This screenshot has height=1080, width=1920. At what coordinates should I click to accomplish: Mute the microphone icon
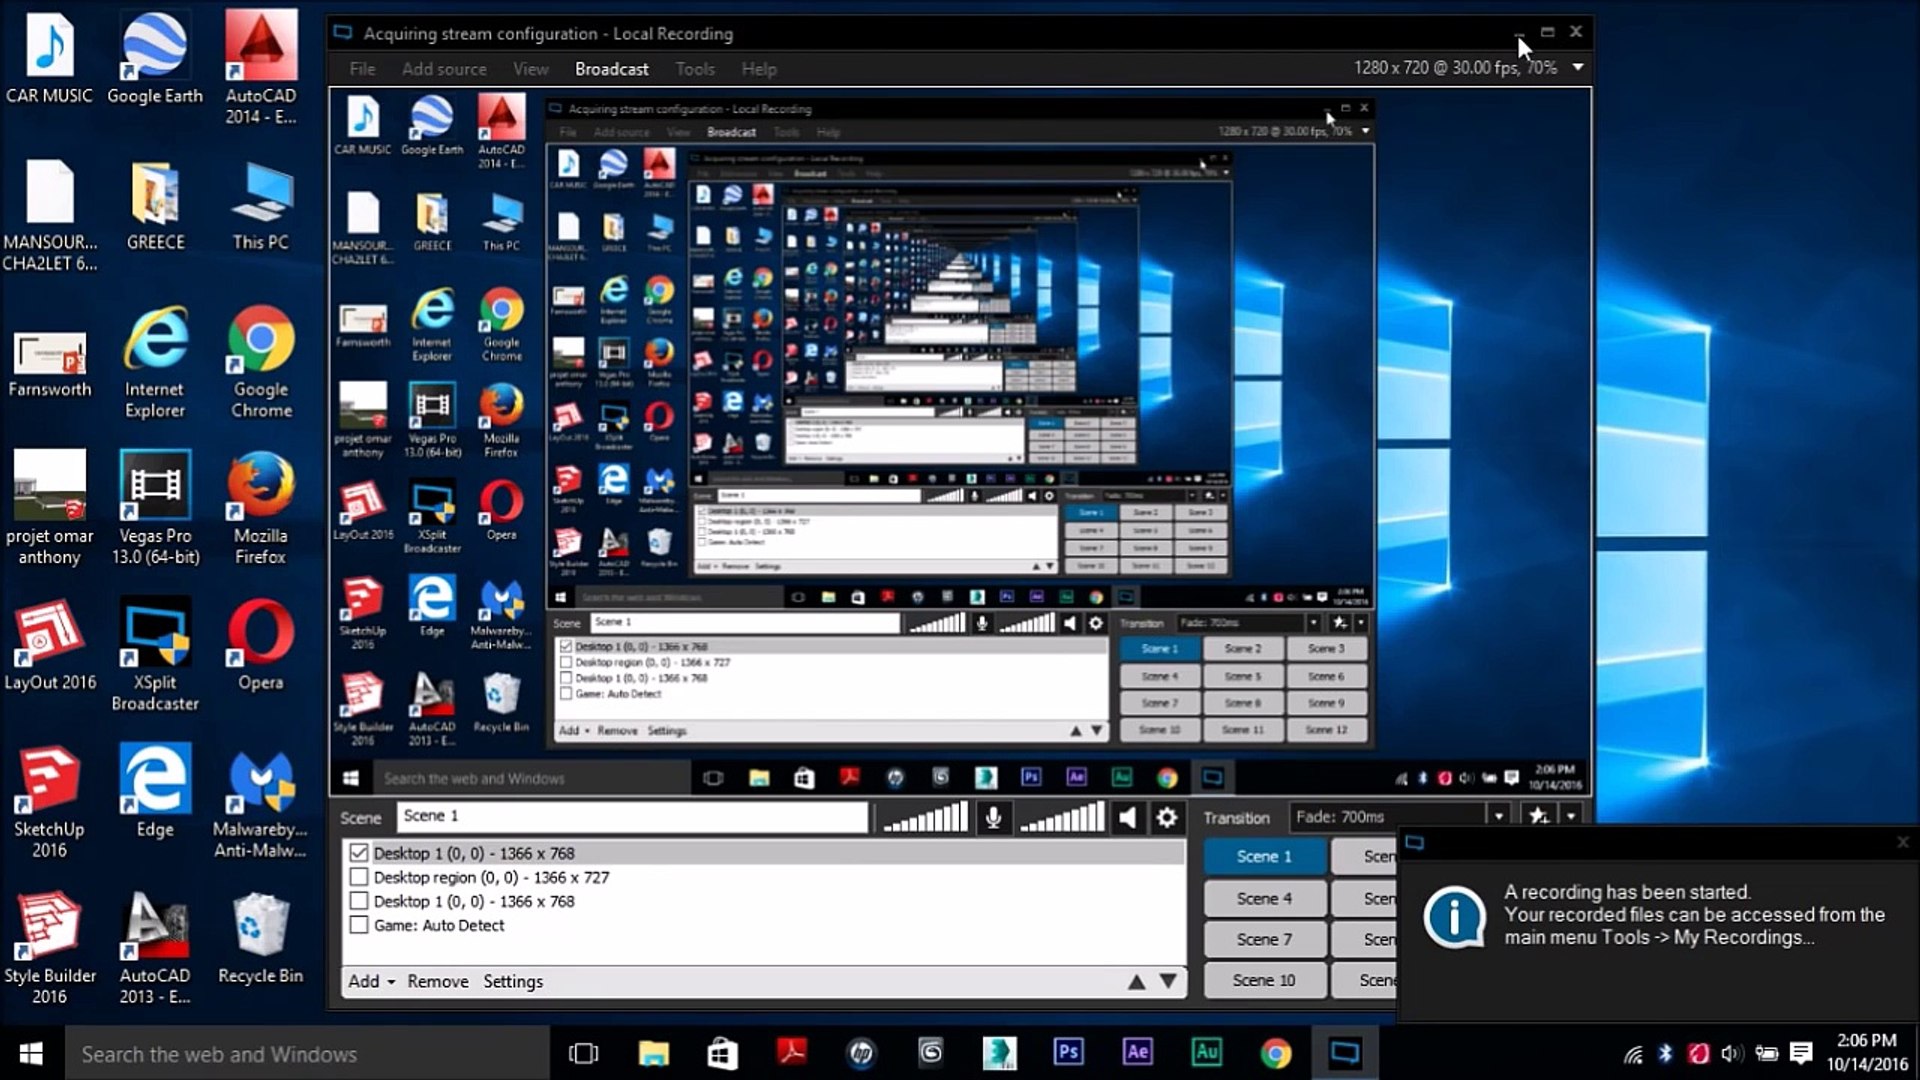click(x=993, y=818)
